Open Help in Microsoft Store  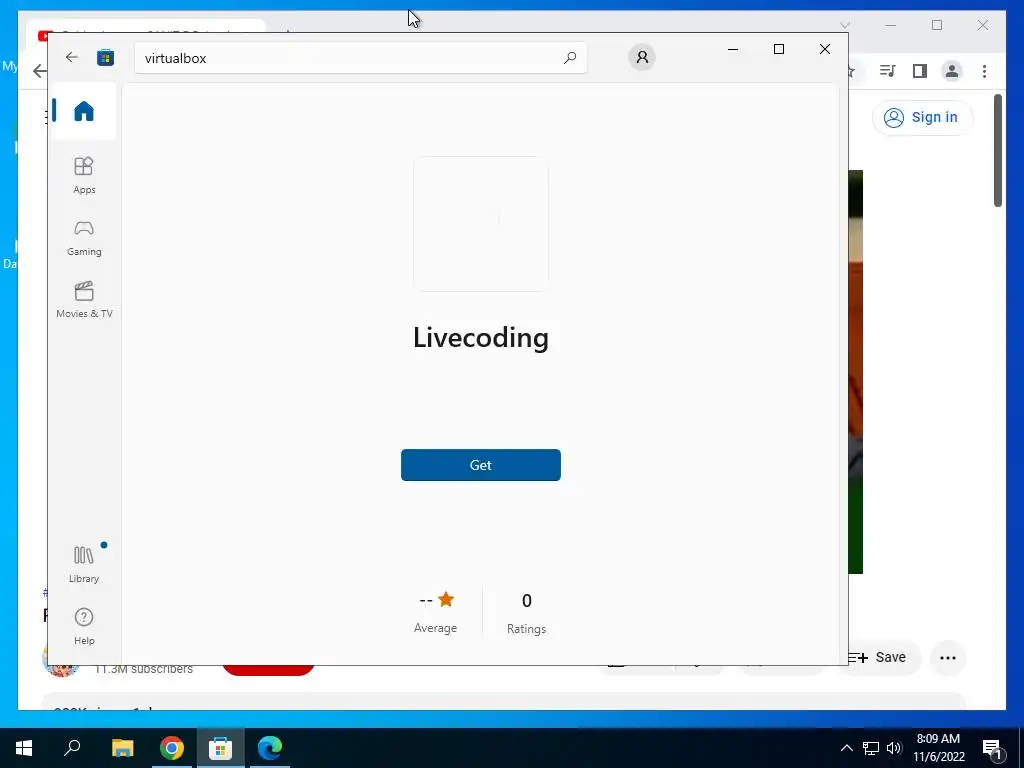coord(84,626)
